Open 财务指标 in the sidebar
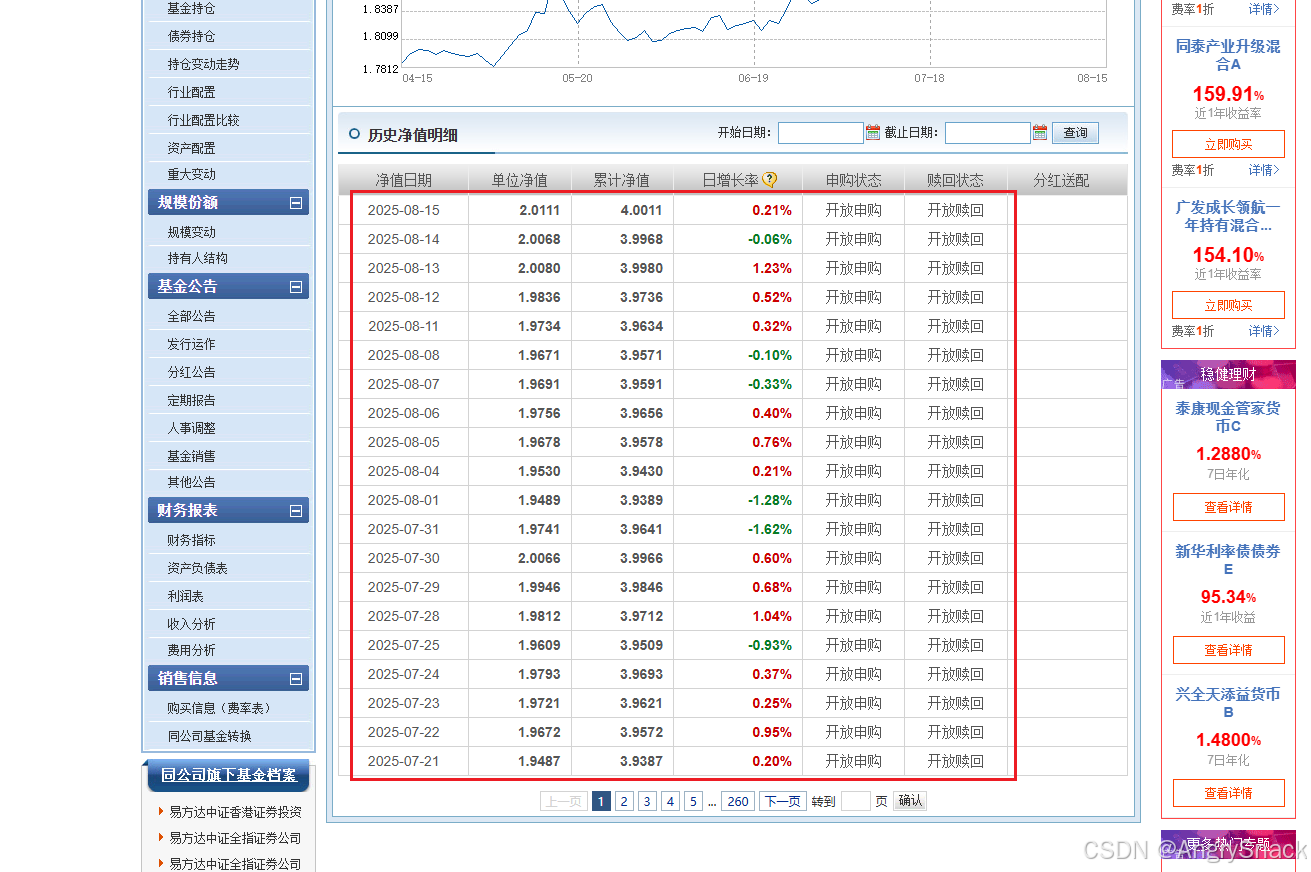This screenshot has width=1311, height=872. tap(191, 540)
